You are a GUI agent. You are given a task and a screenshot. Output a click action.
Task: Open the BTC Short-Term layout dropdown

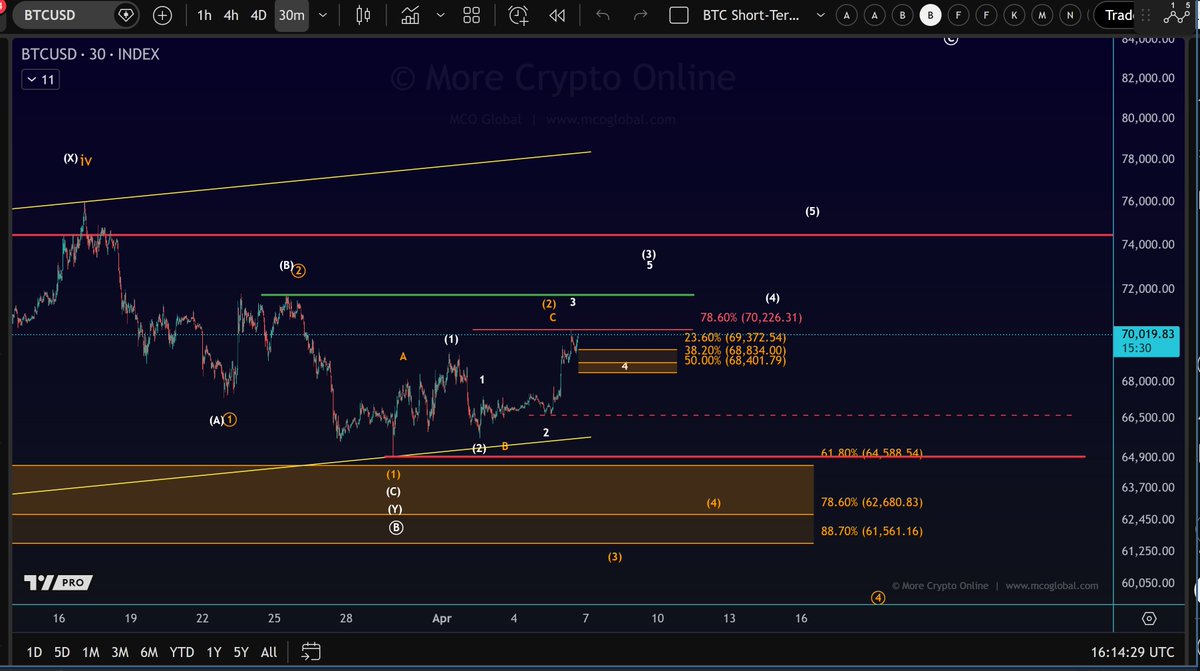point(821,15)
